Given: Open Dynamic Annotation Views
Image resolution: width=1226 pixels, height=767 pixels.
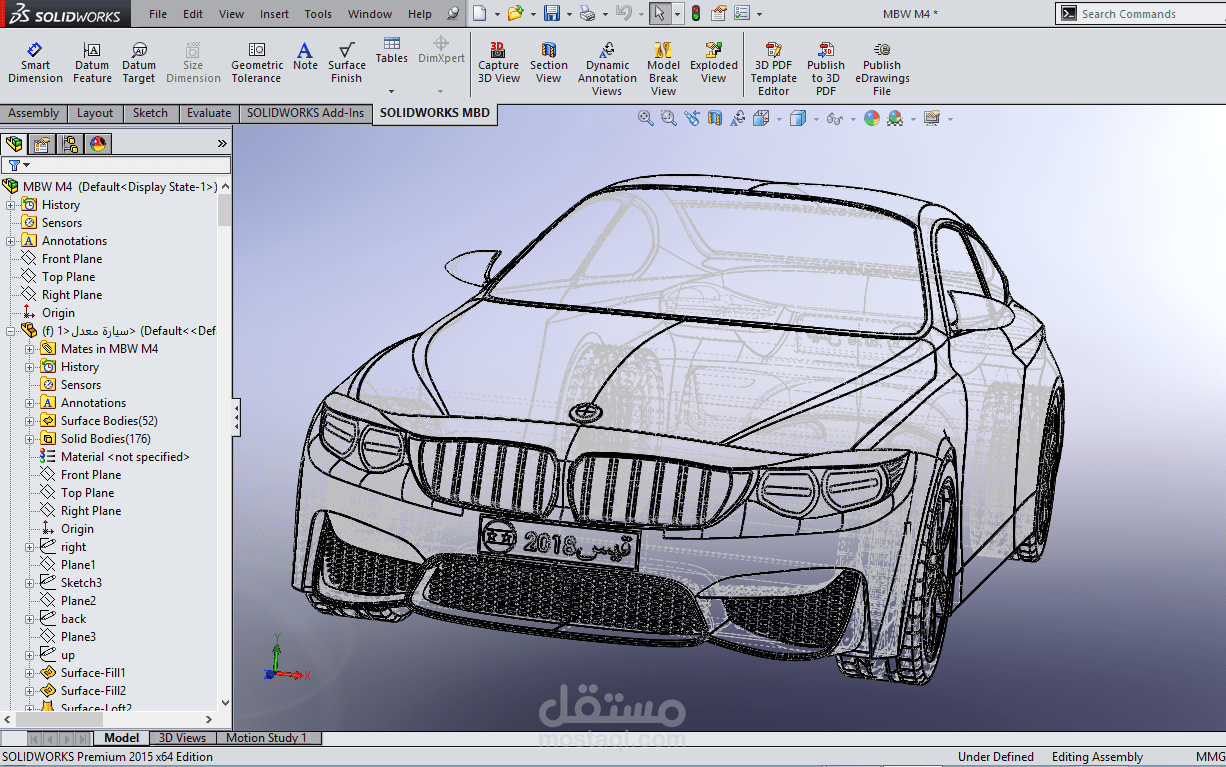Looking at the screenshot, I should [607, 69].
